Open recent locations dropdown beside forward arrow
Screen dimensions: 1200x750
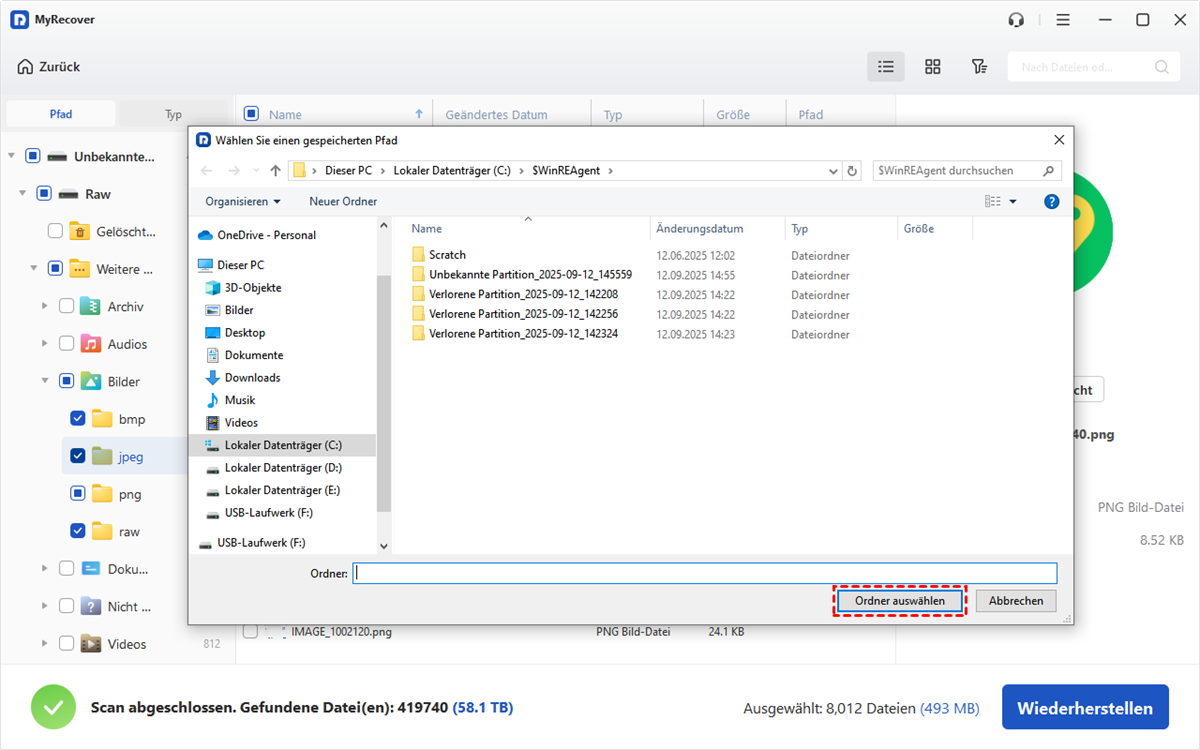pyautogui.click(x=256, y=171)
